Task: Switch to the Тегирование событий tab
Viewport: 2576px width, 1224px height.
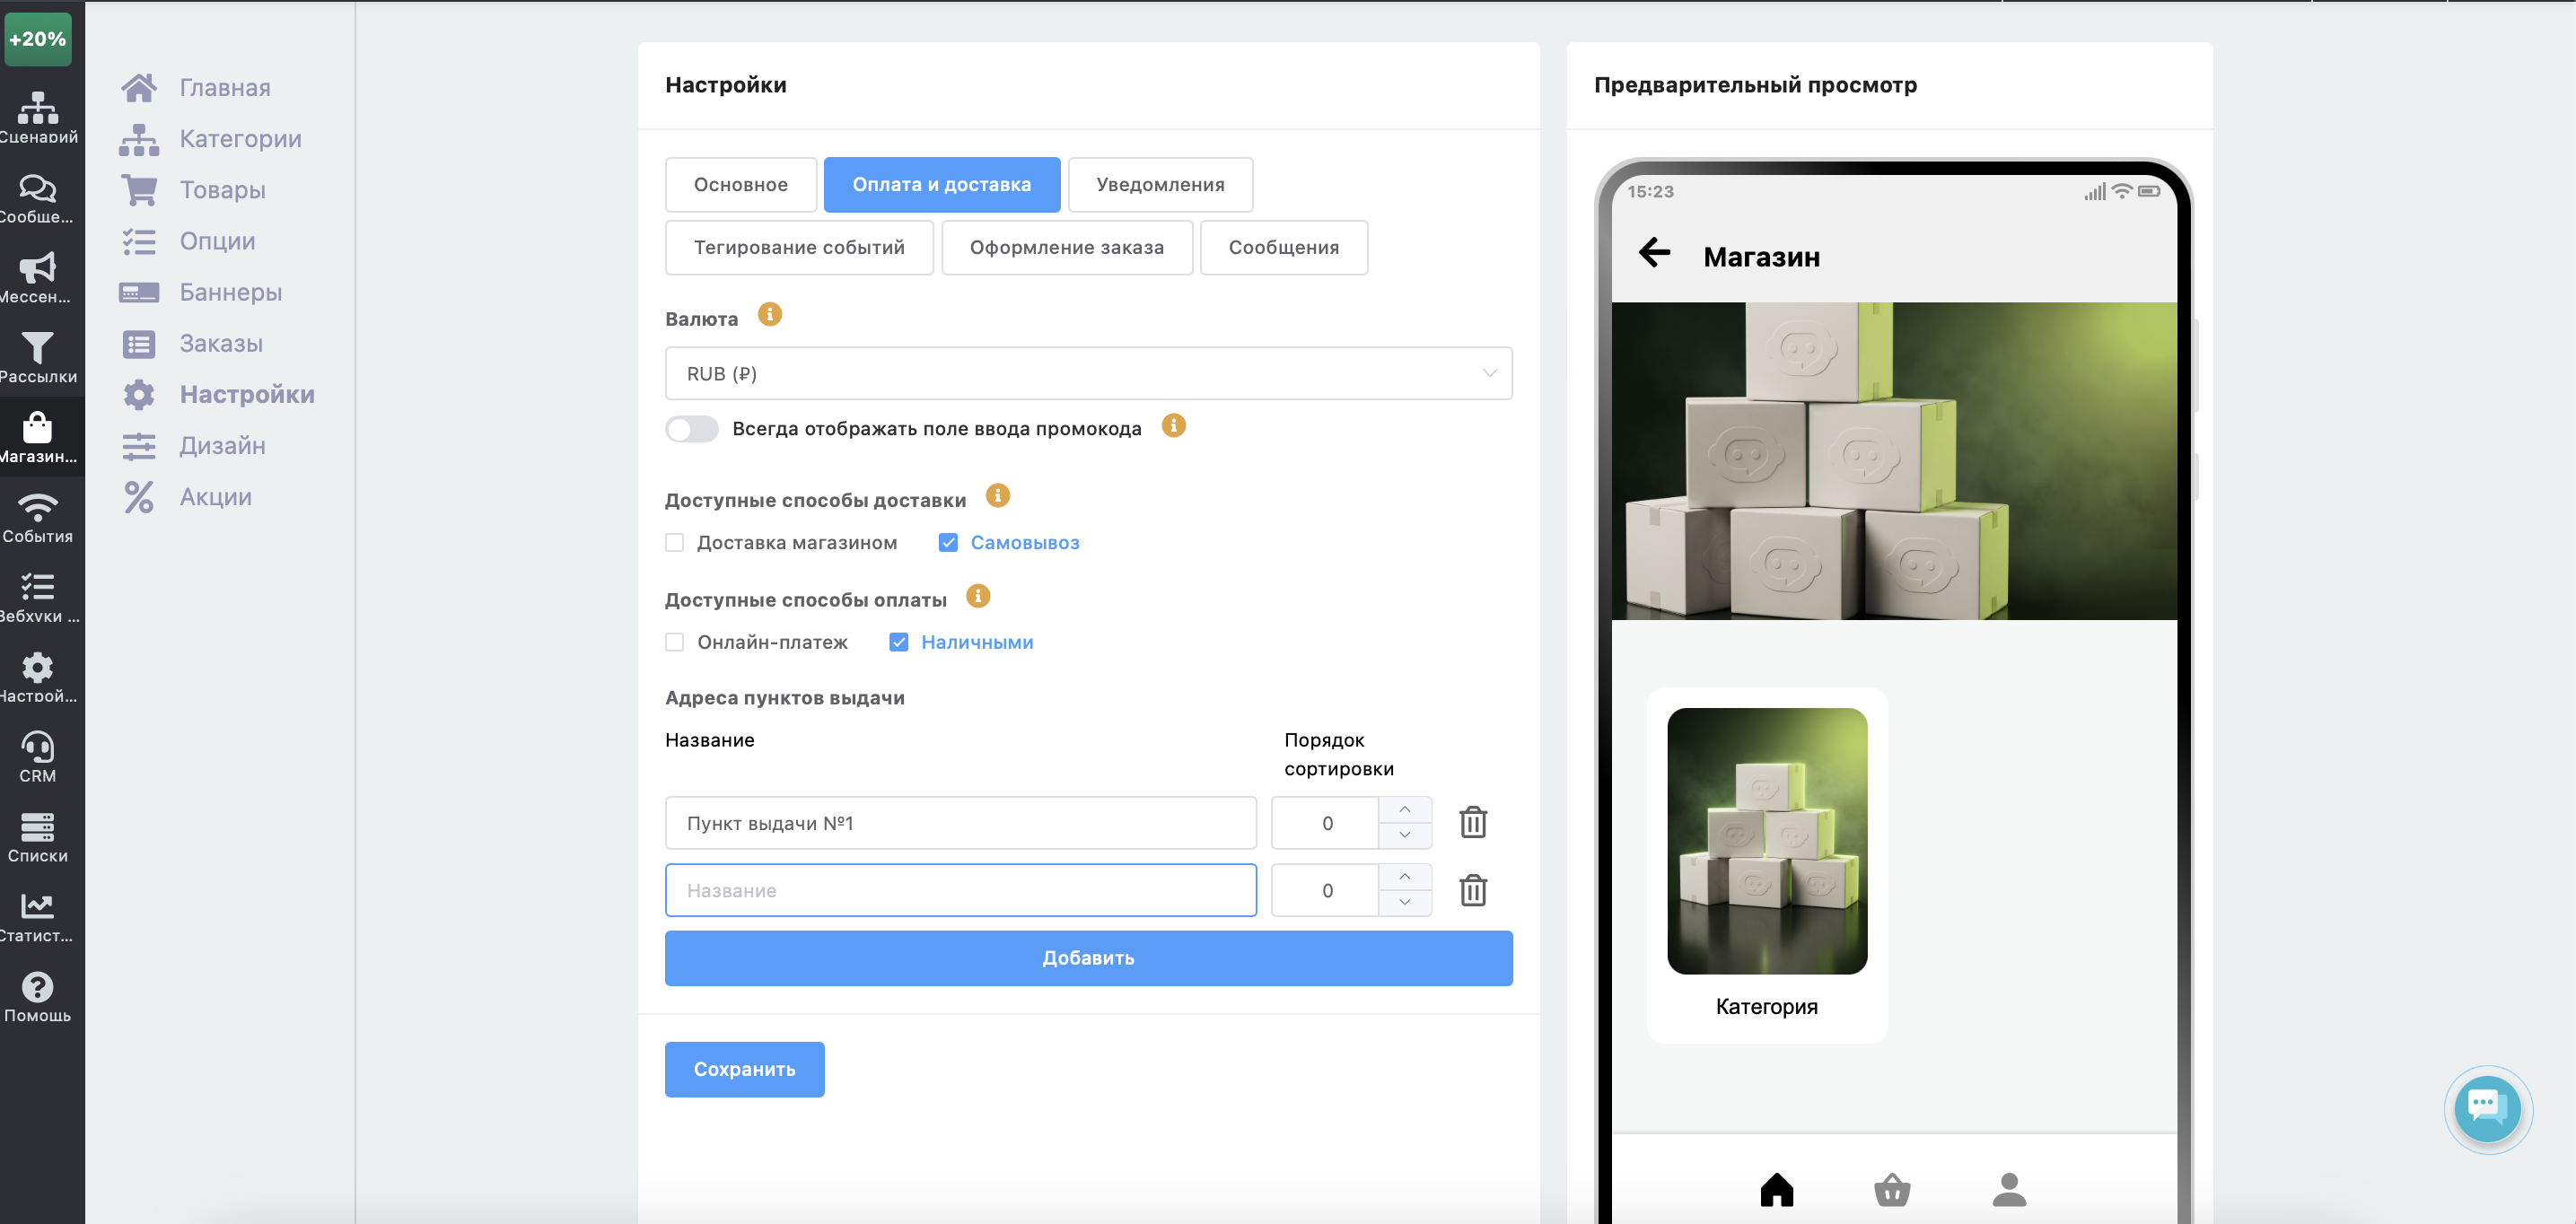Action: coord(799,247)
